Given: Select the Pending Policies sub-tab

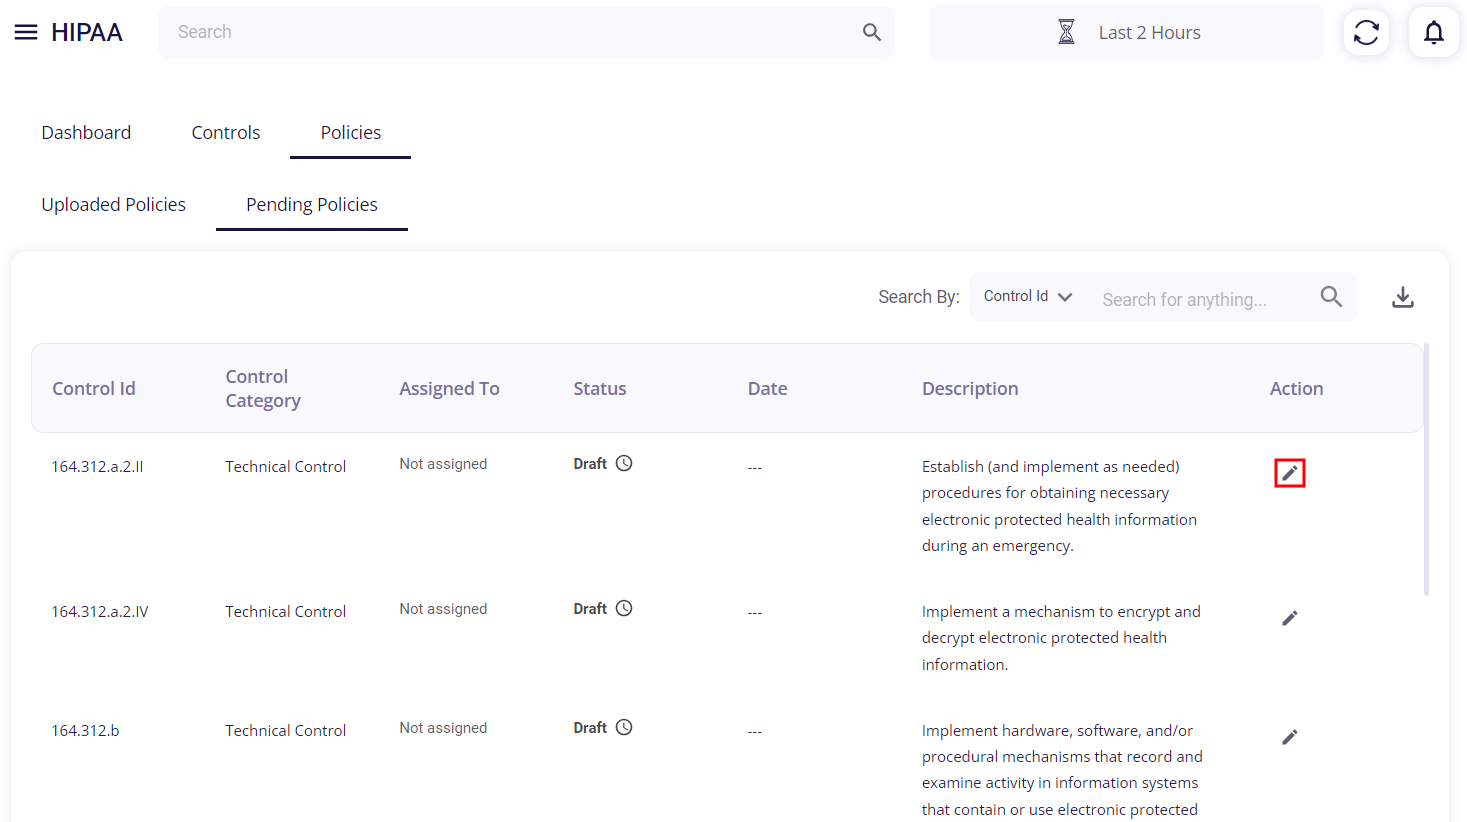Looking at the screenshot, I should point(312,204).
